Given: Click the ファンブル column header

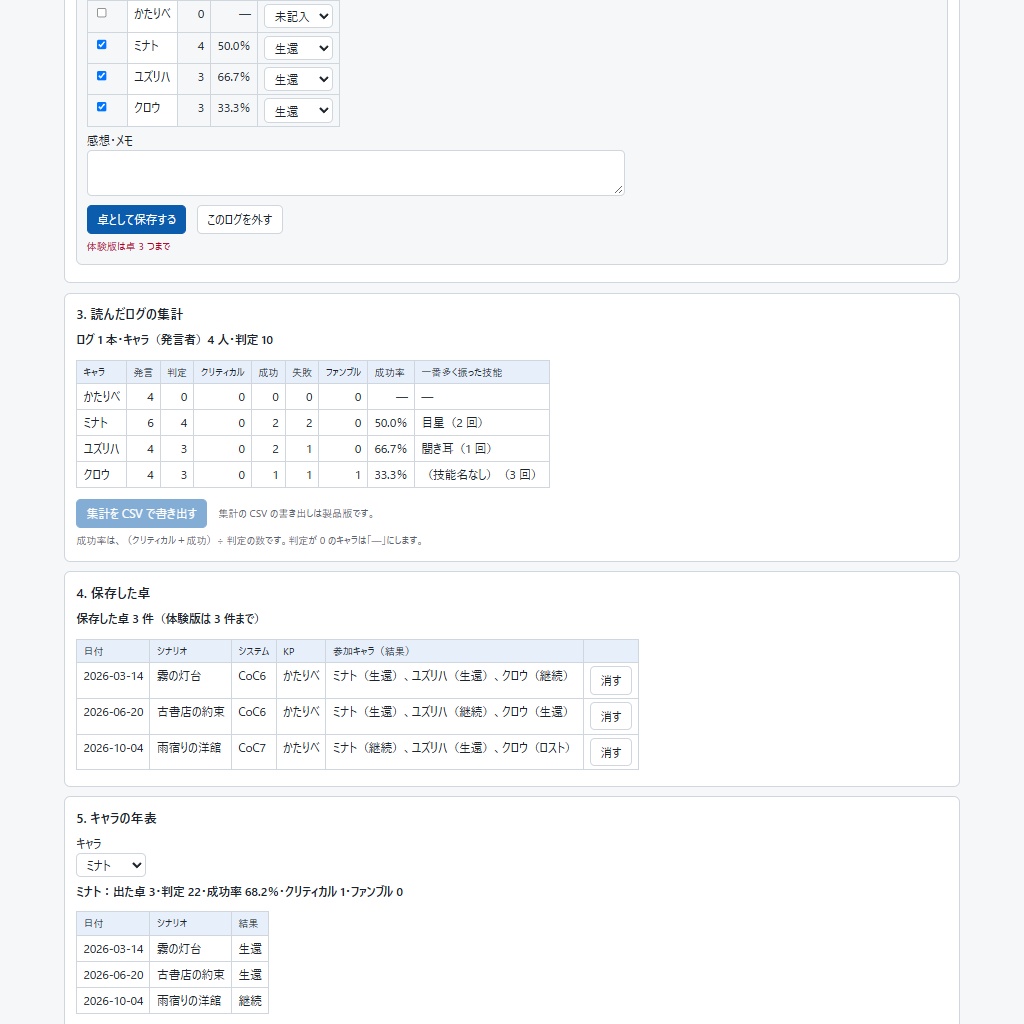Looking at the screenshot, I should 343,372.
